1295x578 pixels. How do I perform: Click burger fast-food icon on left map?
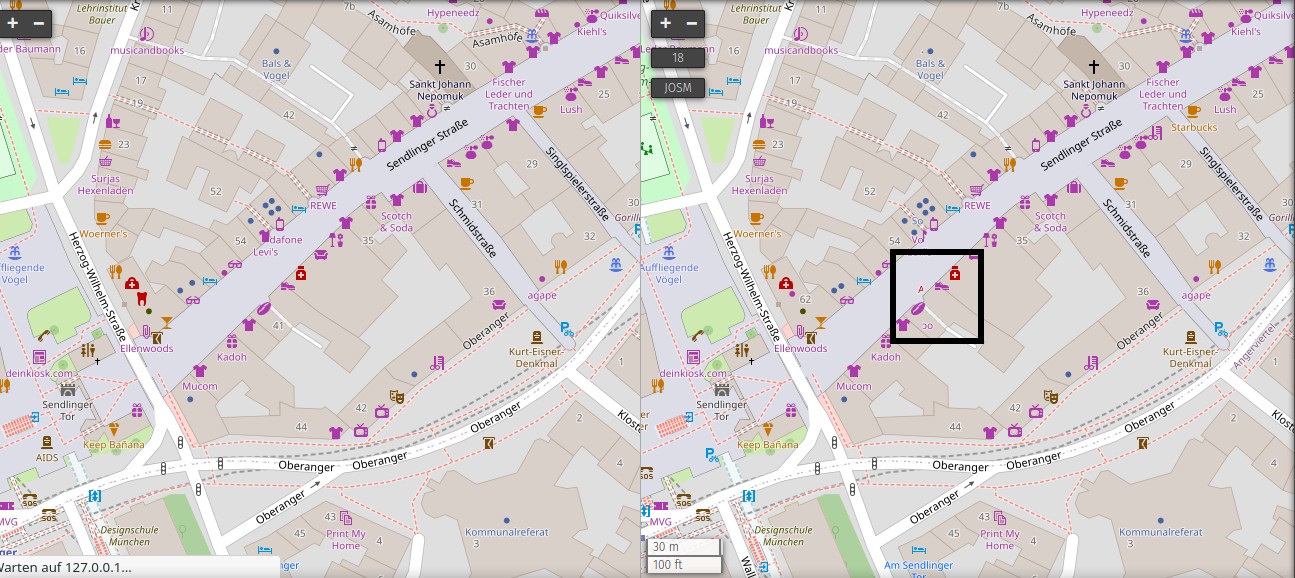105,145
